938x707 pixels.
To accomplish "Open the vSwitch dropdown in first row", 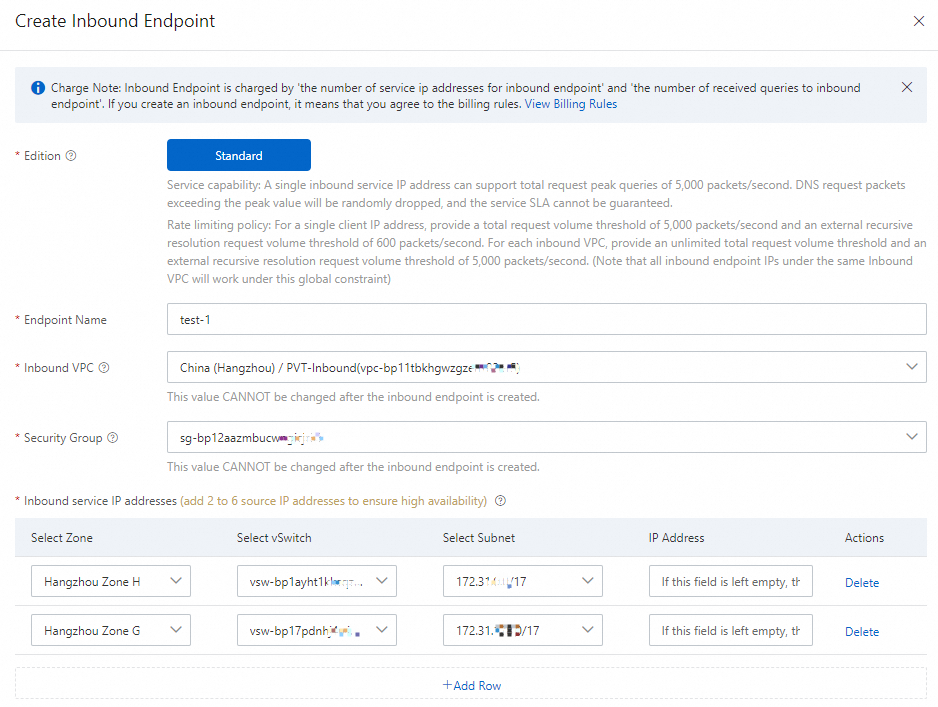I will tap(317, 581).
